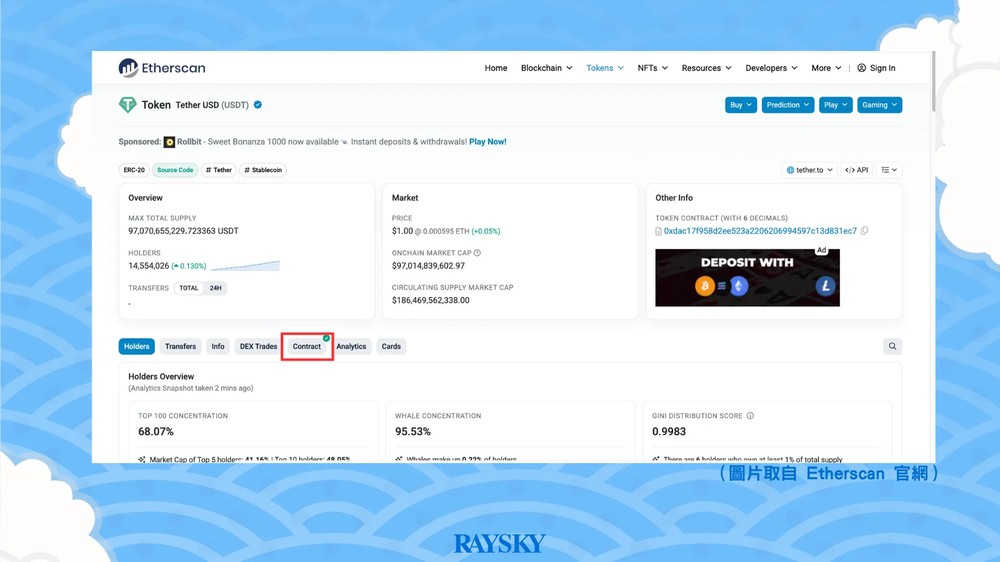Screen dimensions: 1000x562
Task: Click the 95.53% whale concentration value
Action: click(413, 431)
